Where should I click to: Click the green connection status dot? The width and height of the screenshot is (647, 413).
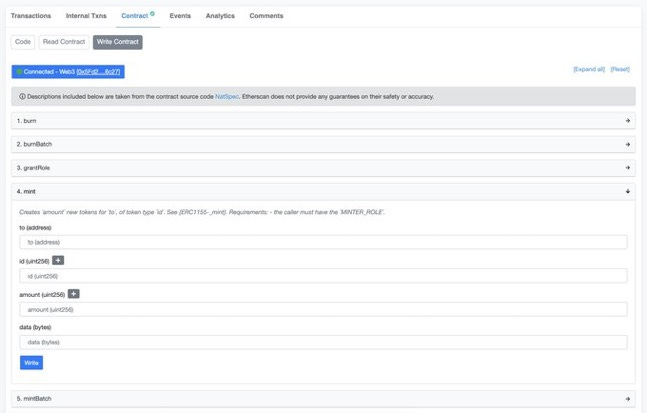coord(19,72)
